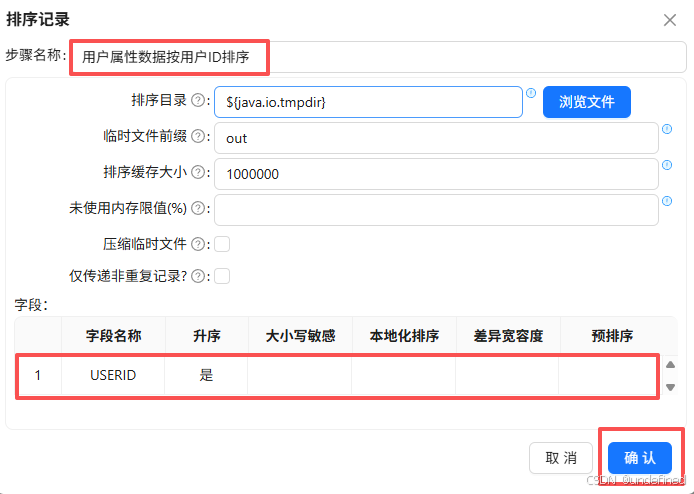Click row number 1 in the fields table
Screen dimensions: 694x494
click(38, 375)
